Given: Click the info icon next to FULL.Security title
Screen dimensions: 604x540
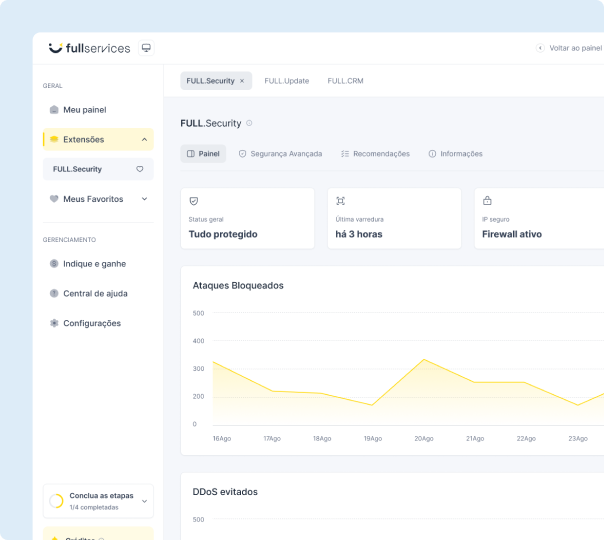Looking at the screenshot, I should coord(249,123).
